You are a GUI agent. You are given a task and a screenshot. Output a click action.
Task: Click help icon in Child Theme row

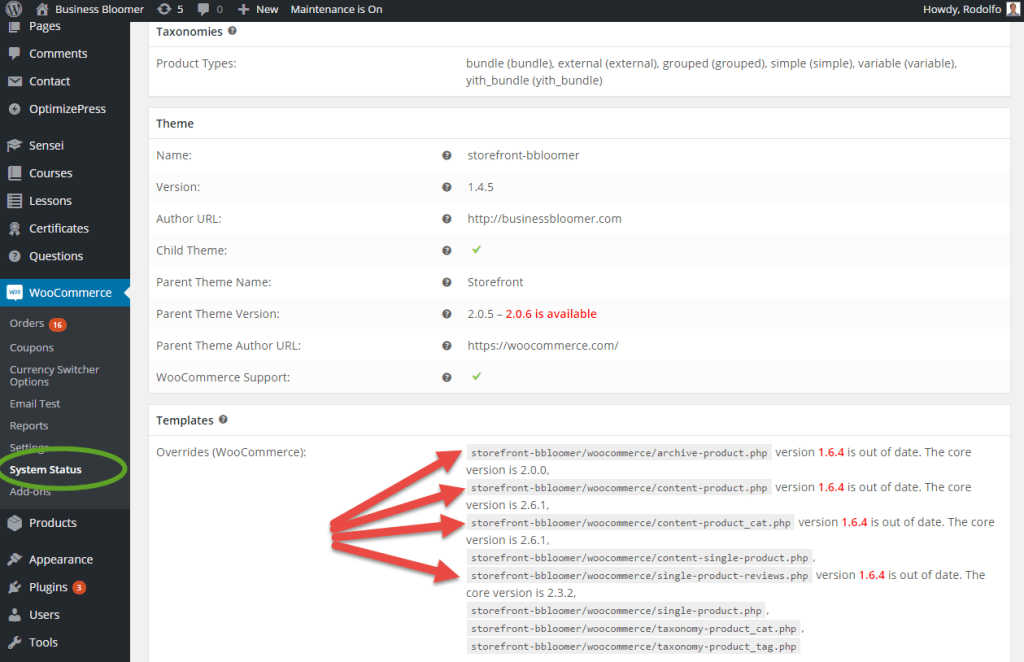447,251
